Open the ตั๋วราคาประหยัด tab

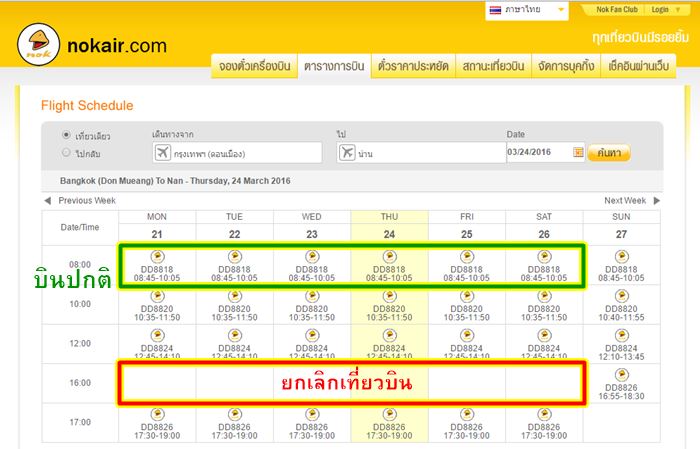point(413,66)
